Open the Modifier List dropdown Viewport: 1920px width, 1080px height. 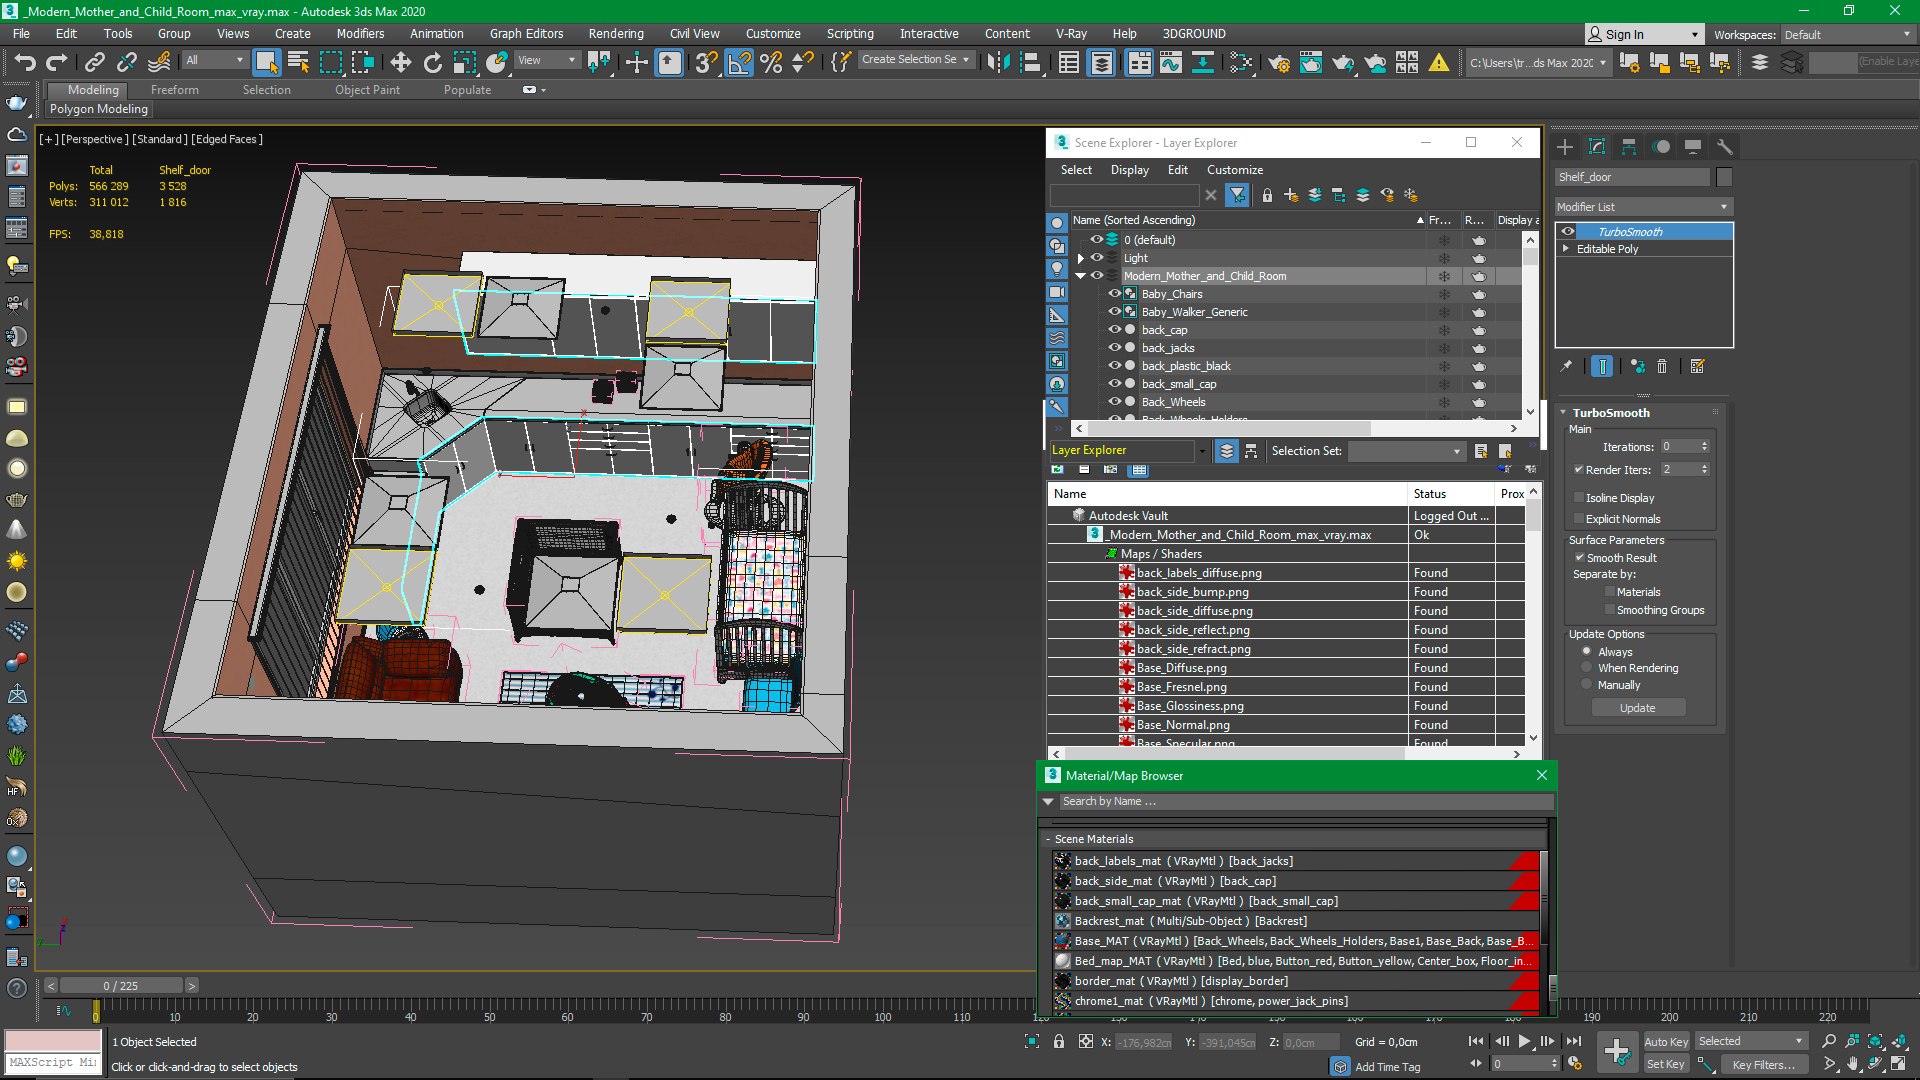tap(1643, 207)
